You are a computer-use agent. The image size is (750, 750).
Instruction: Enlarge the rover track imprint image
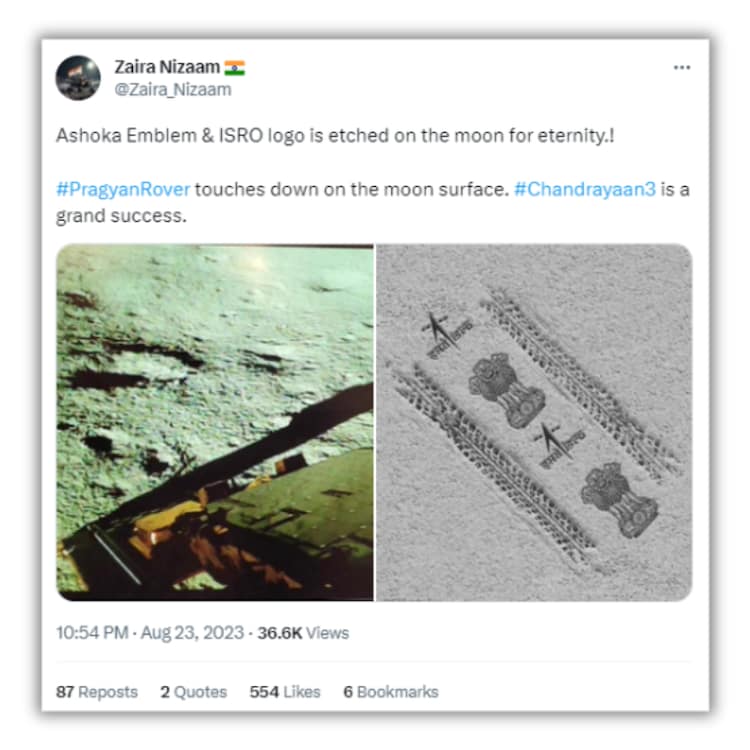click(534, 422)
